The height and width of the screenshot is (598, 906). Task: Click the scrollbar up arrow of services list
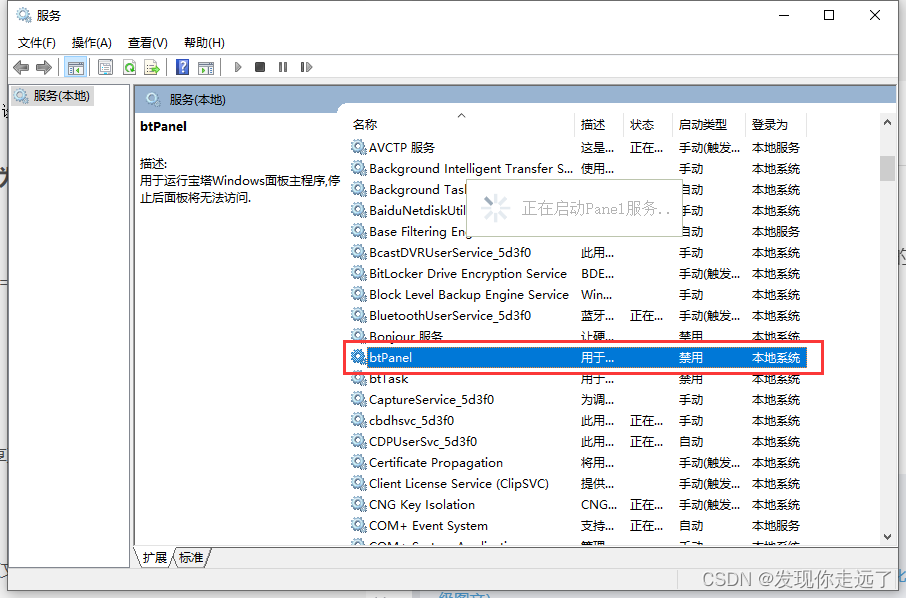pos(888,122)
